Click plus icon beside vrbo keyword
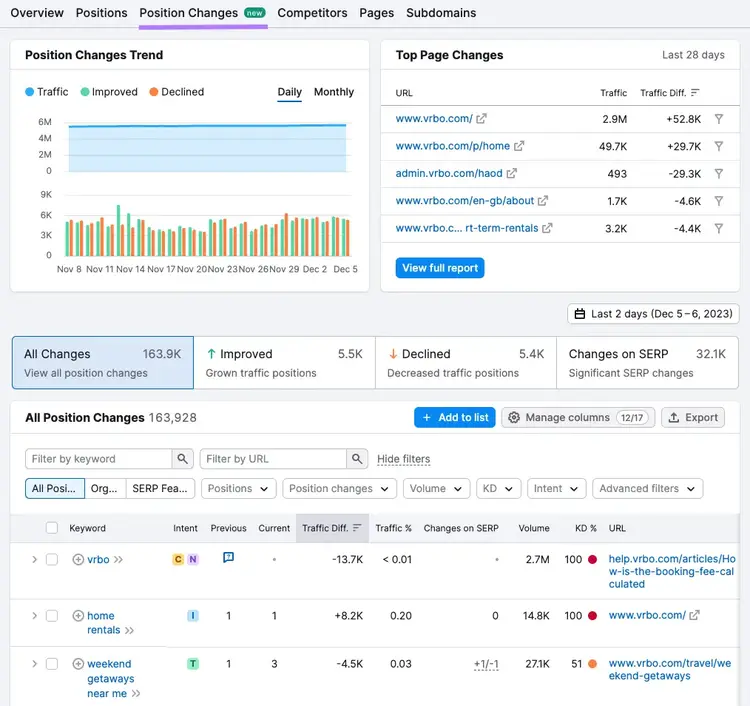The width and height of the screenshot is (750, 706). tap(78, 559)
